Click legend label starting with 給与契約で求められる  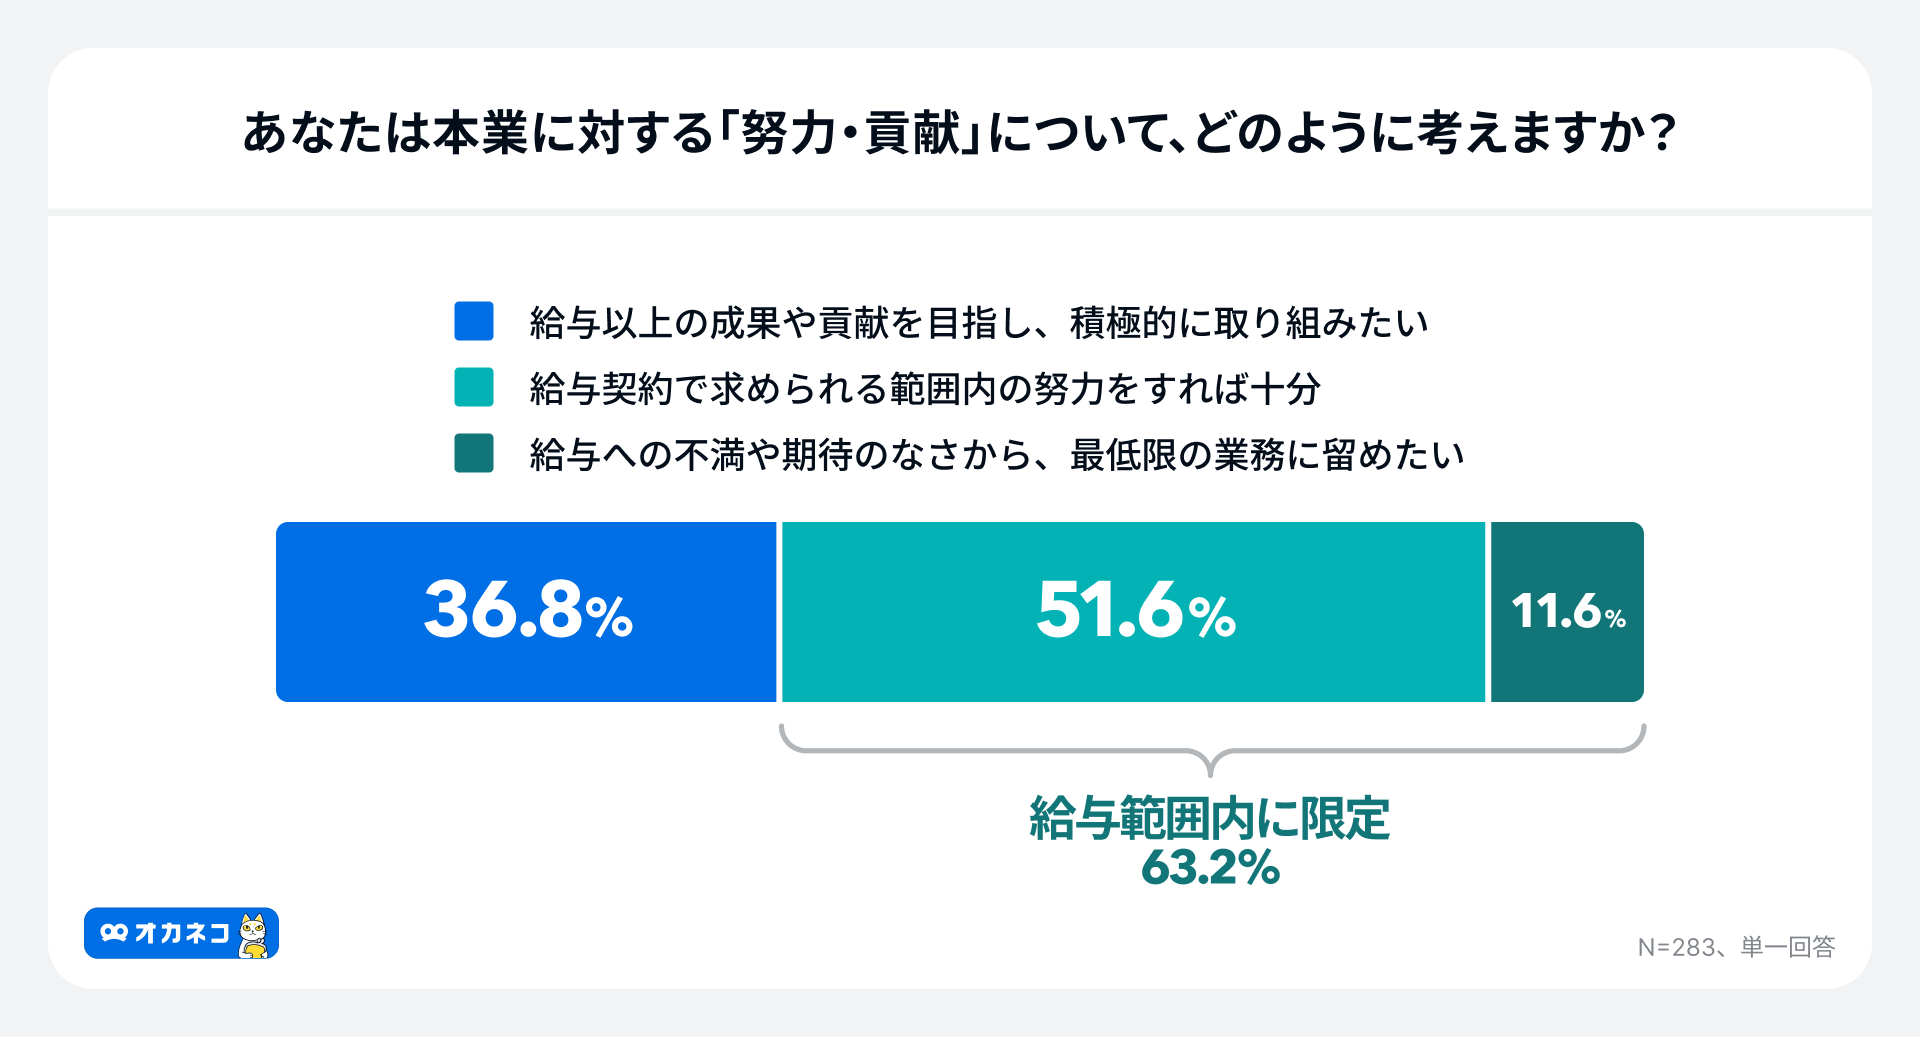click(x=925, y=389)
